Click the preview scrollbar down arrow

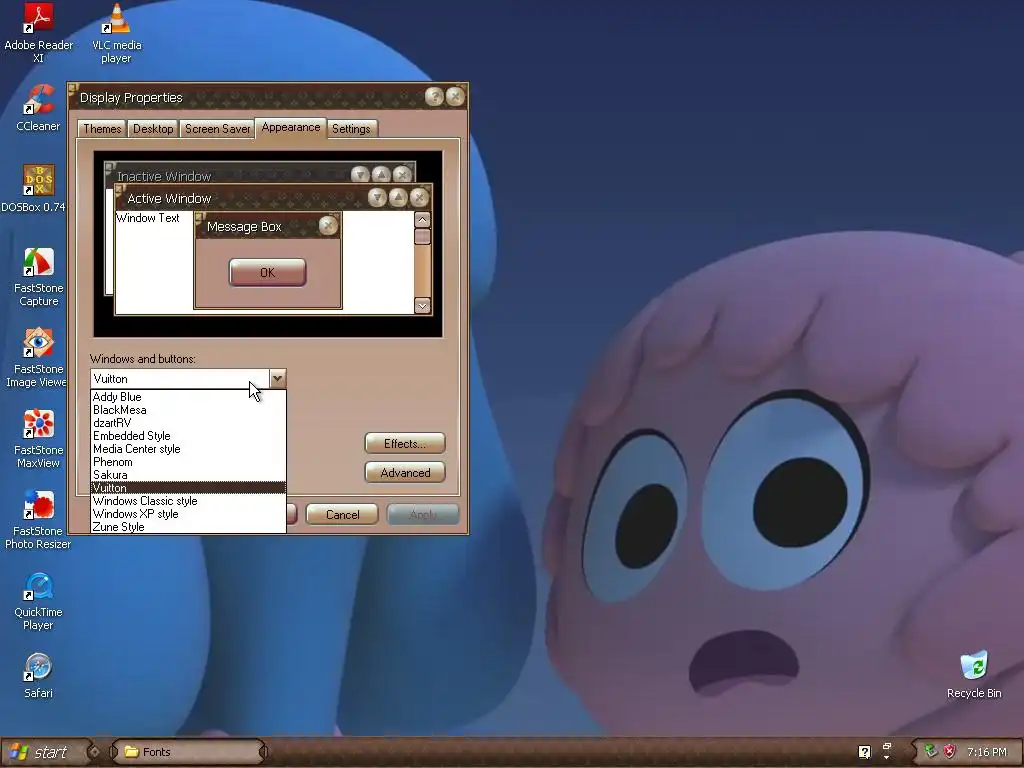click(423, 305)
